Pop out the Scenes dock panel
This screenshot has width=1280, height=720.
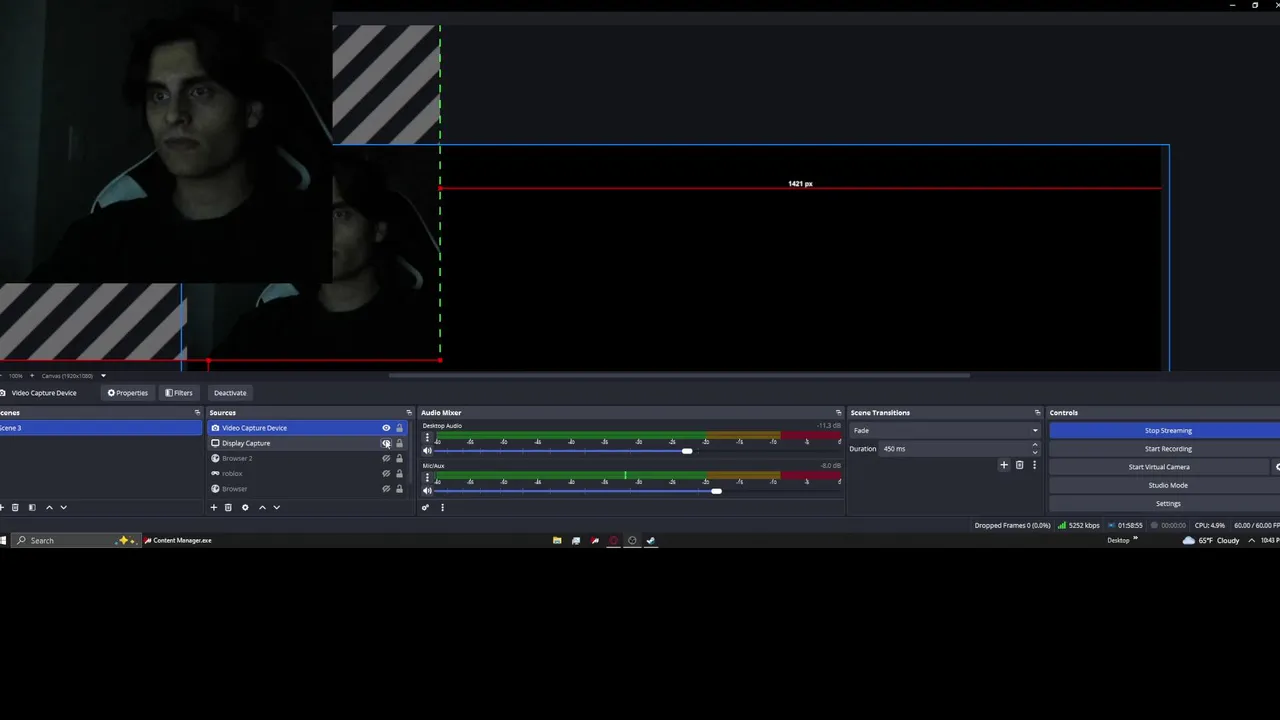click(197, 412)
